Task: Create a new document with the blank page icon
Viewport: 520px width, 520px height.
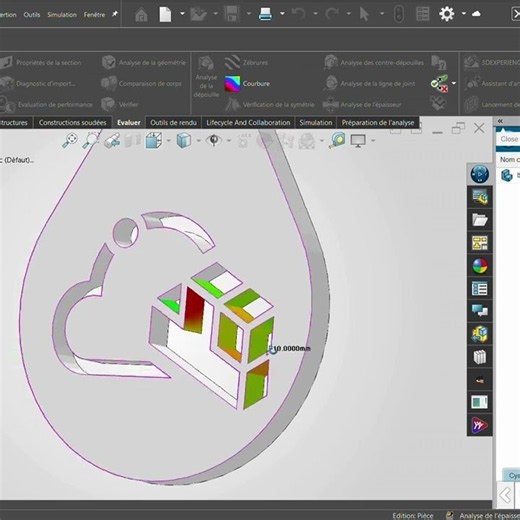Action: (165, 15)
